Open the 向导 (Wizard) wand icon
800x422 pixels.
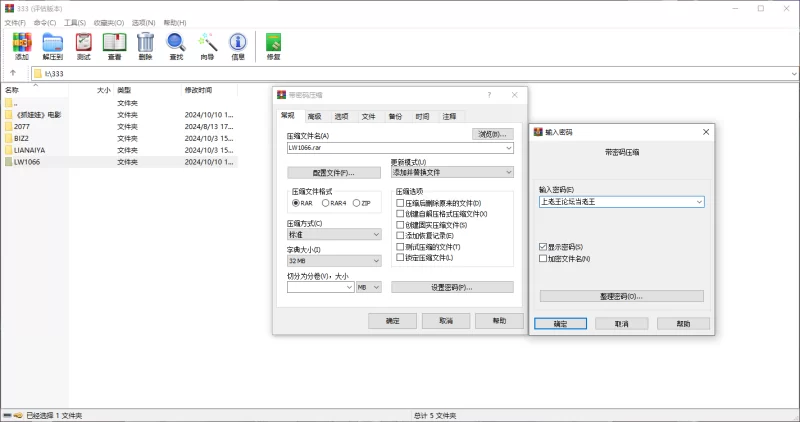pos(207,45)
